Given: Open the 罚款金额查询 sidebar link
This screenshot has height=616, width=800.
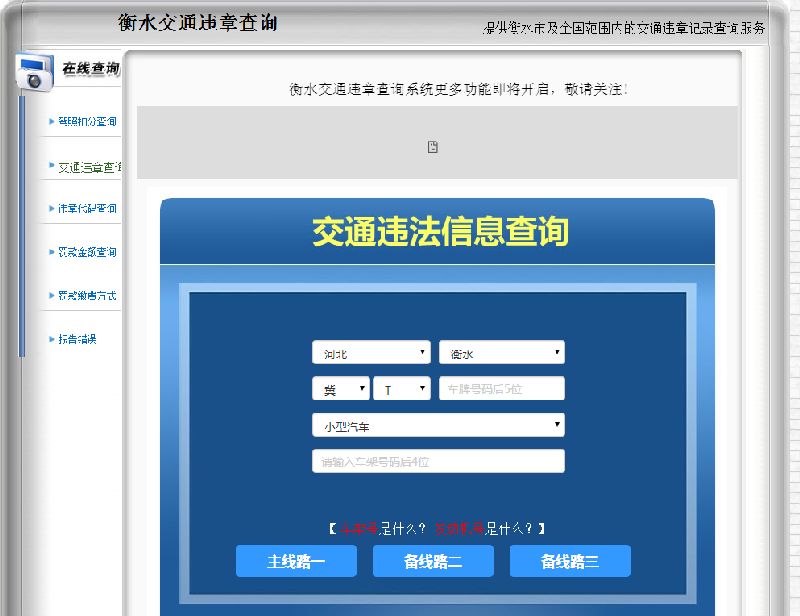Looking at the screenshot, I should (x=87, y=252).
